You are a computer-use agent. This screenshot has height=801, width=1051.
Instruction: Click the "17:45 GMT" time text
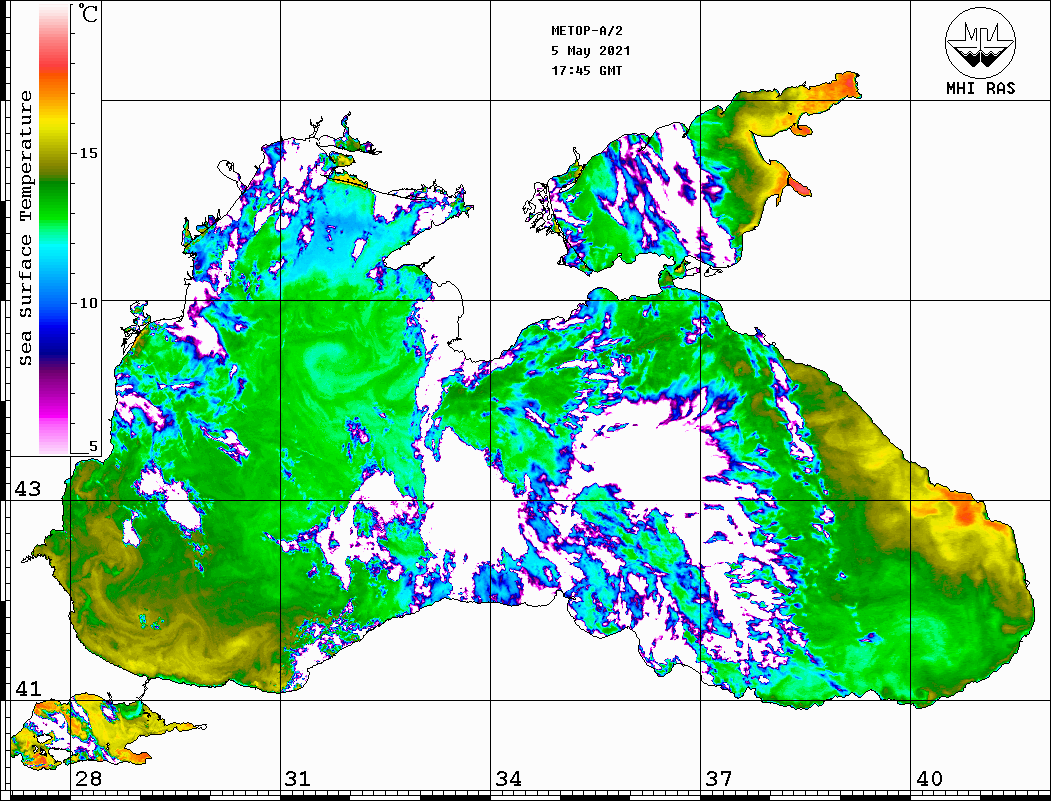click(x=586, y=70)
